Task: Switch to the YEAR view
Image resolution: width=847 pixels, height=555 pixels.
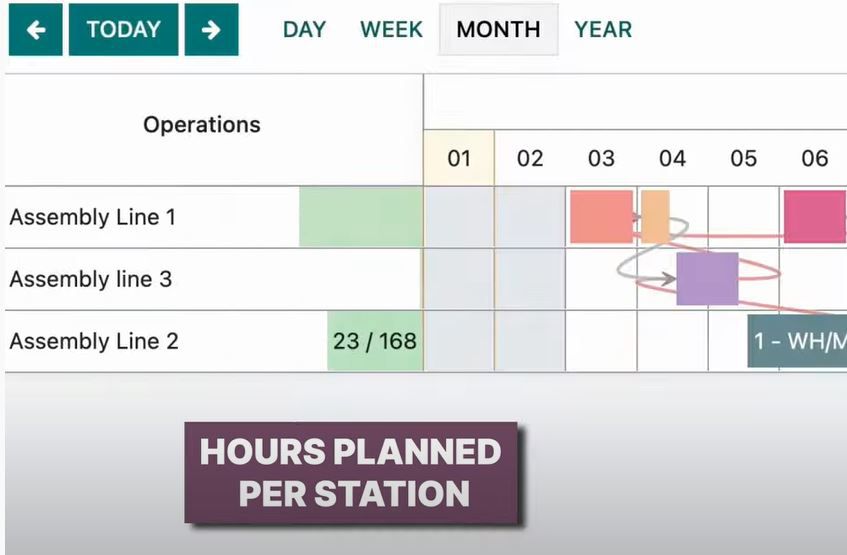Action: [x=603, y=30]
